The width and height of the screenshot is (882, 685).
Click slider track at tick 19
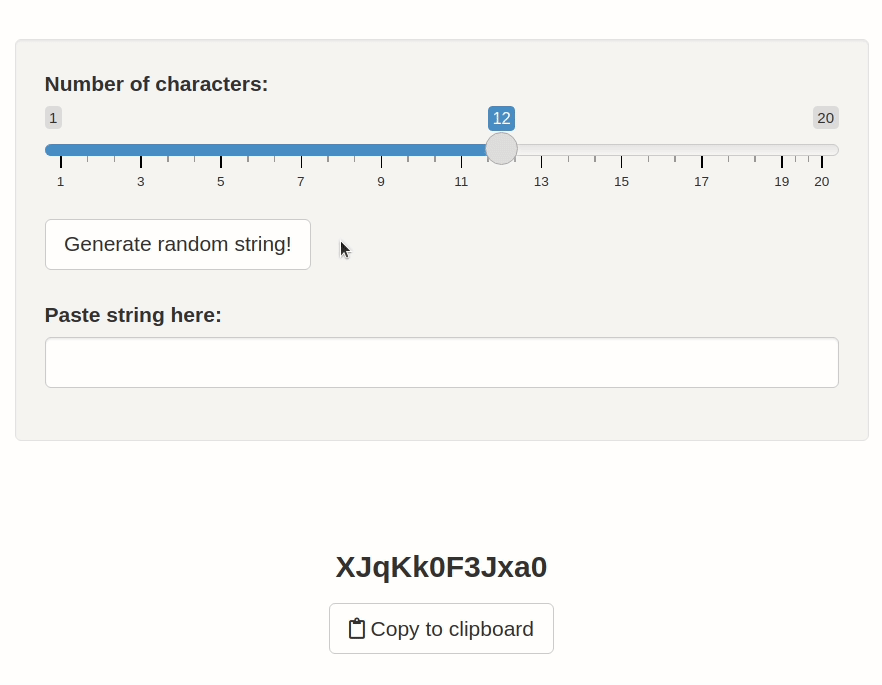(x=782, y=150)
